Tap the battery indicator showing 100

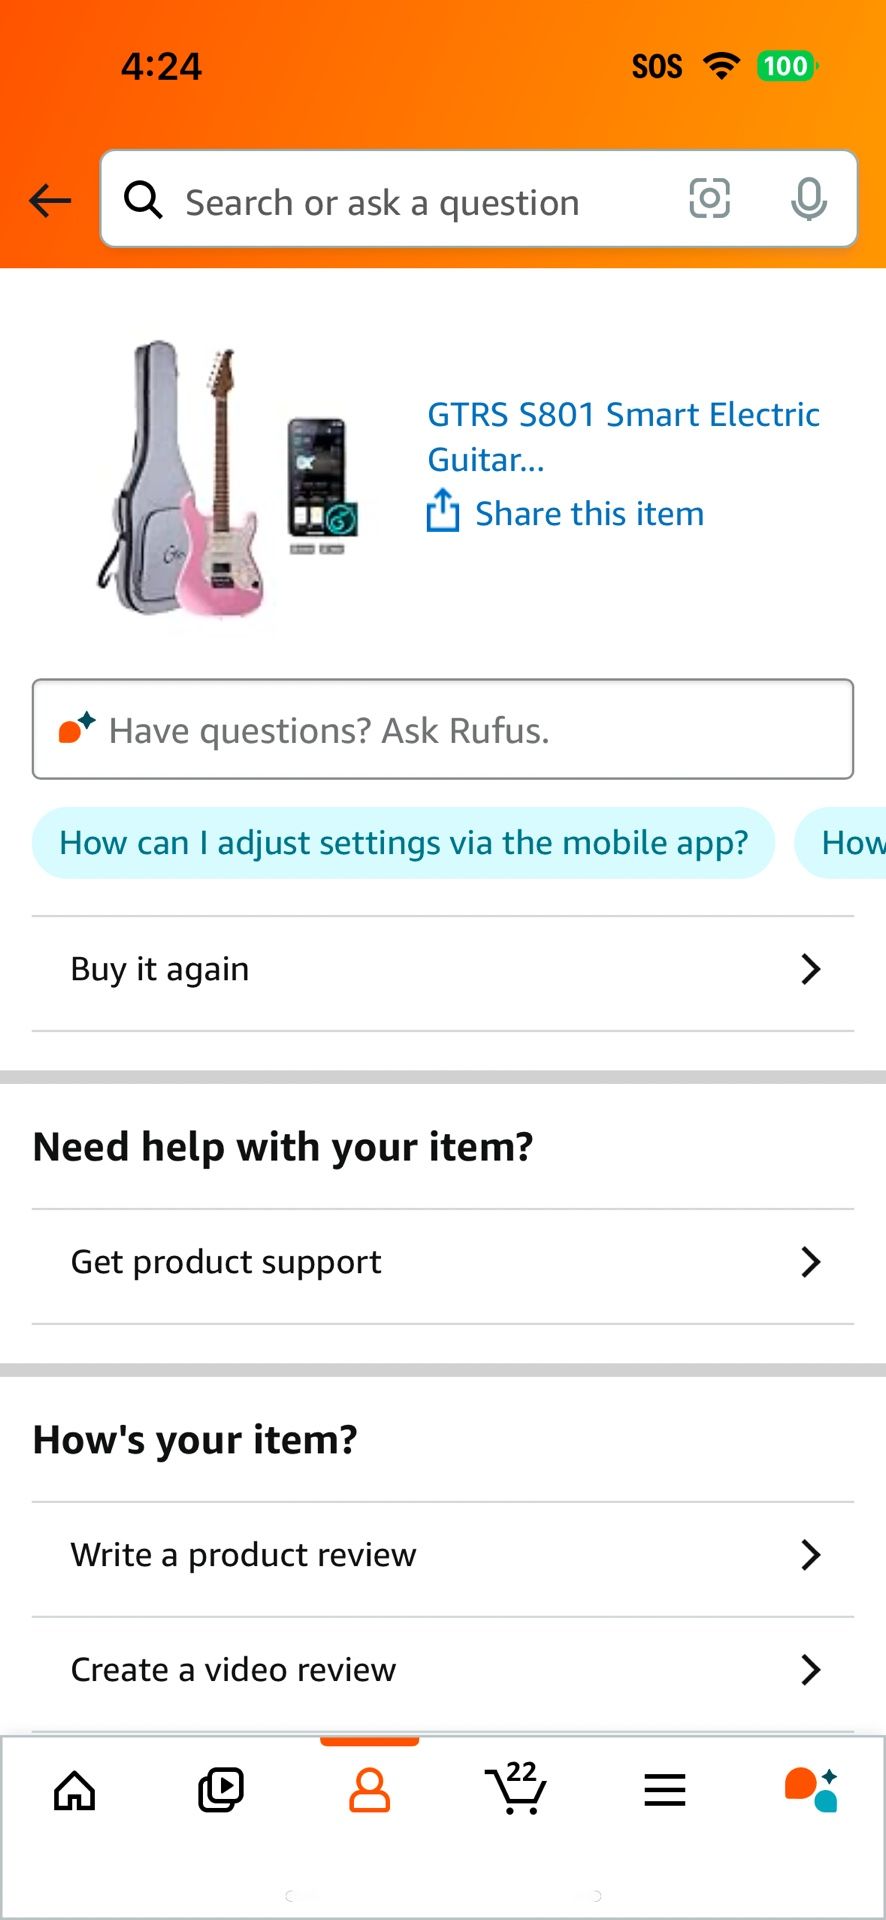click(x=786, y=65)
